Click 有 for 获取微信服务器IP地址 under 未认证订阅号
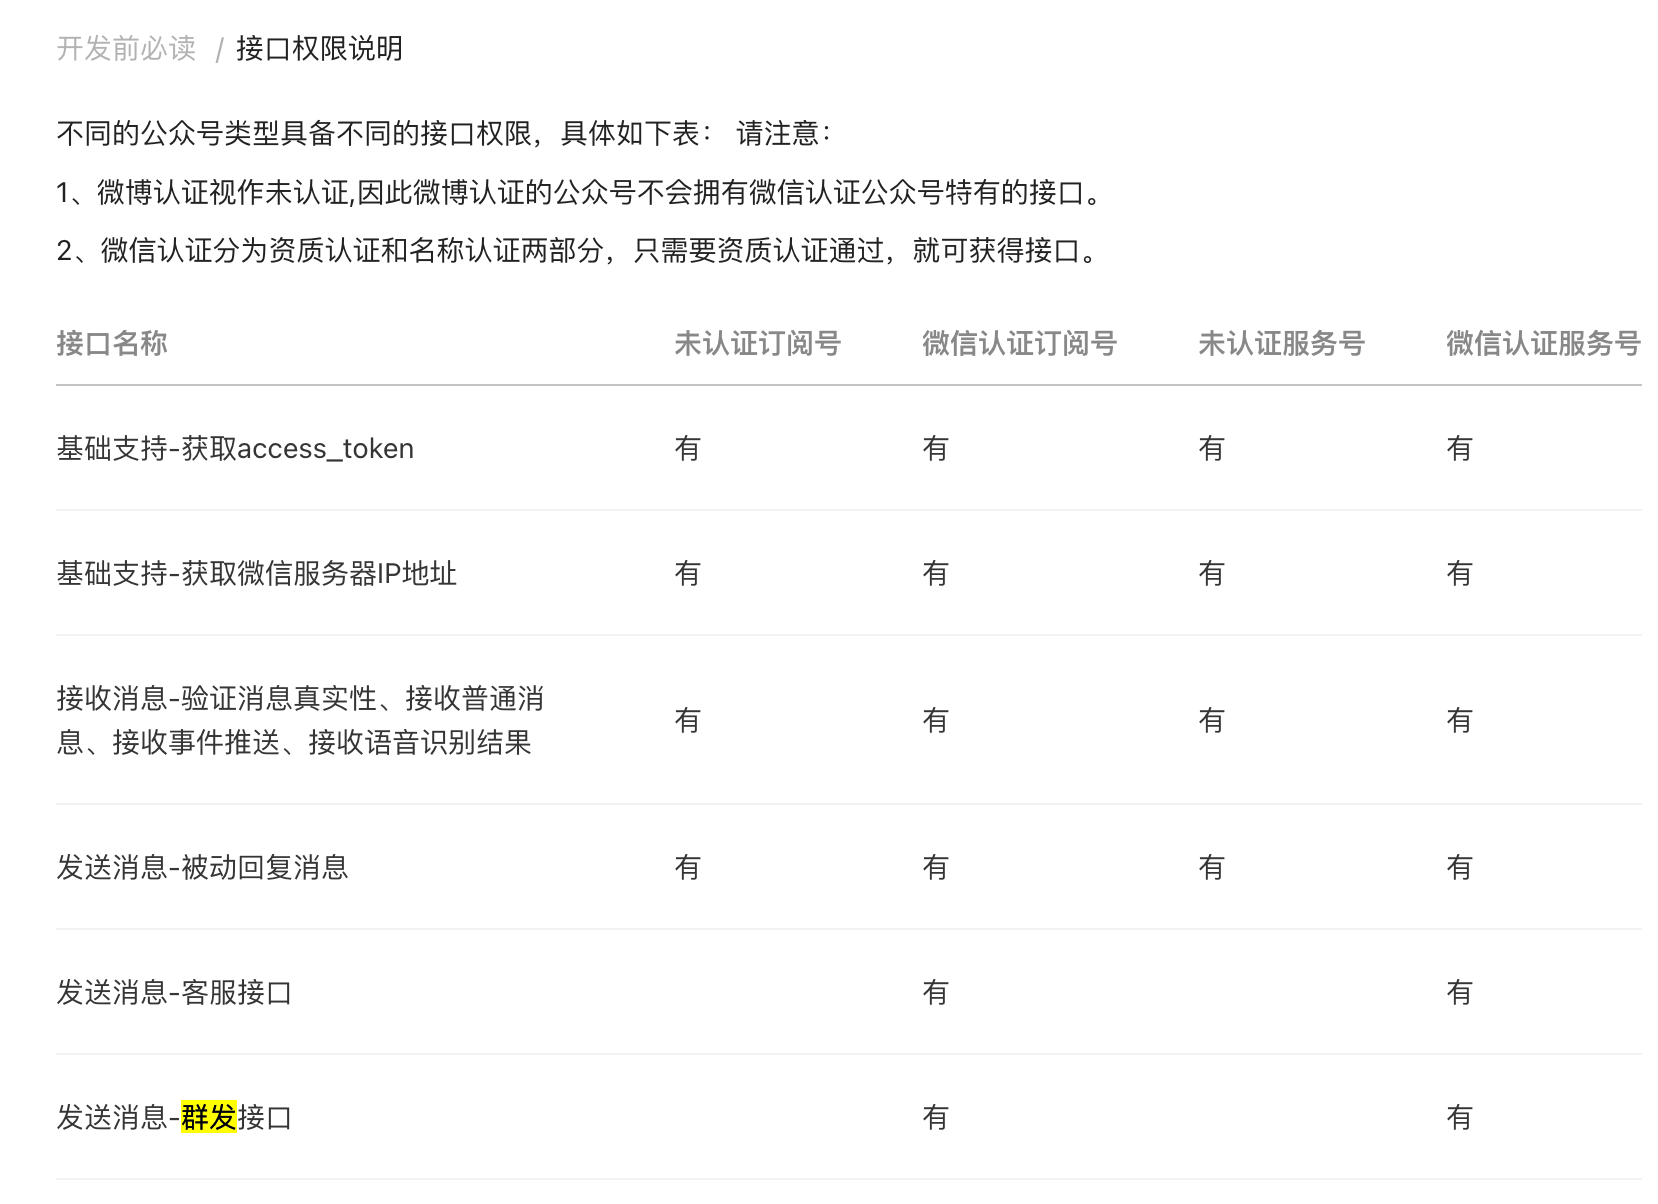The width and height of the screenshot is (1658, 1204). 687,573
